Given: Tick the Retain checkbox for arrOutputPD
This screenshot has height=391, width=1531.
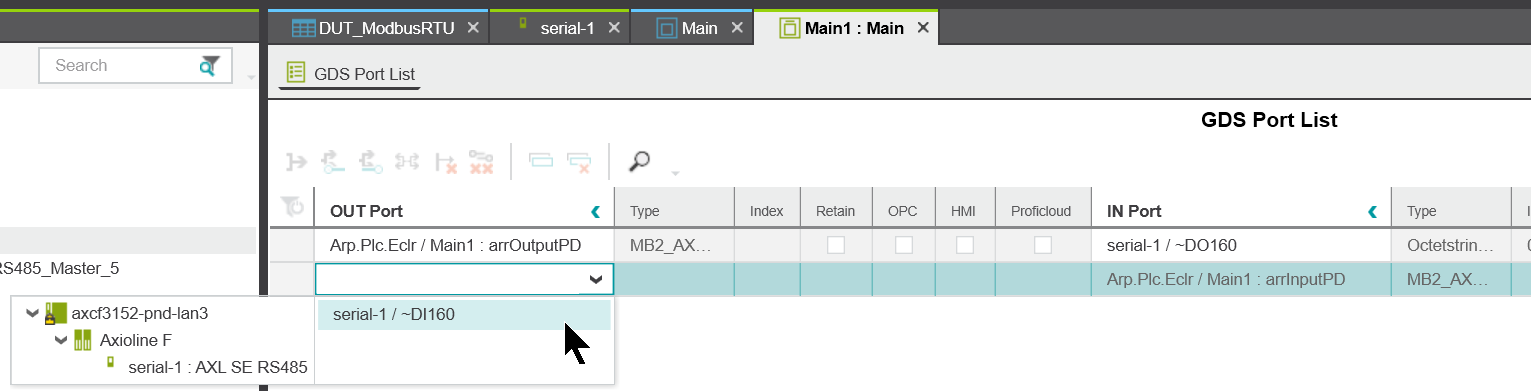Looking at the screenshot, I should (835, 245).
